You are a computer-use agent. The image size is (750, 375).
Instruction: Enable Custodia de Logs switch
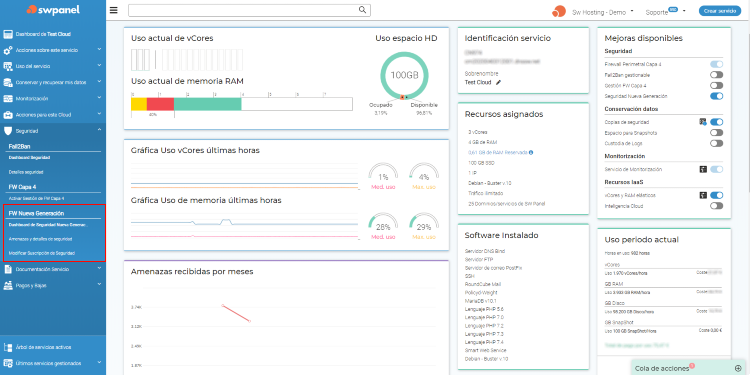(717, 143)
